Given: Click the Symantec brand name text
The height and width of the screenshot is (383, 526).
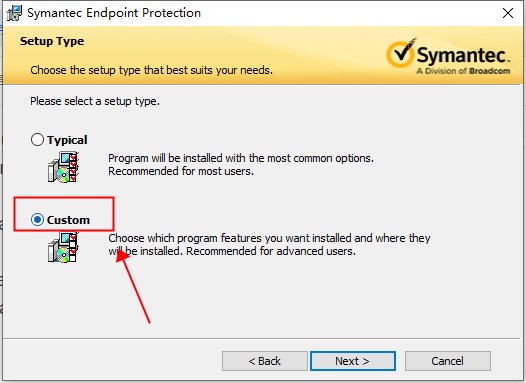Looking at the screenshot, I should point(463,55).
